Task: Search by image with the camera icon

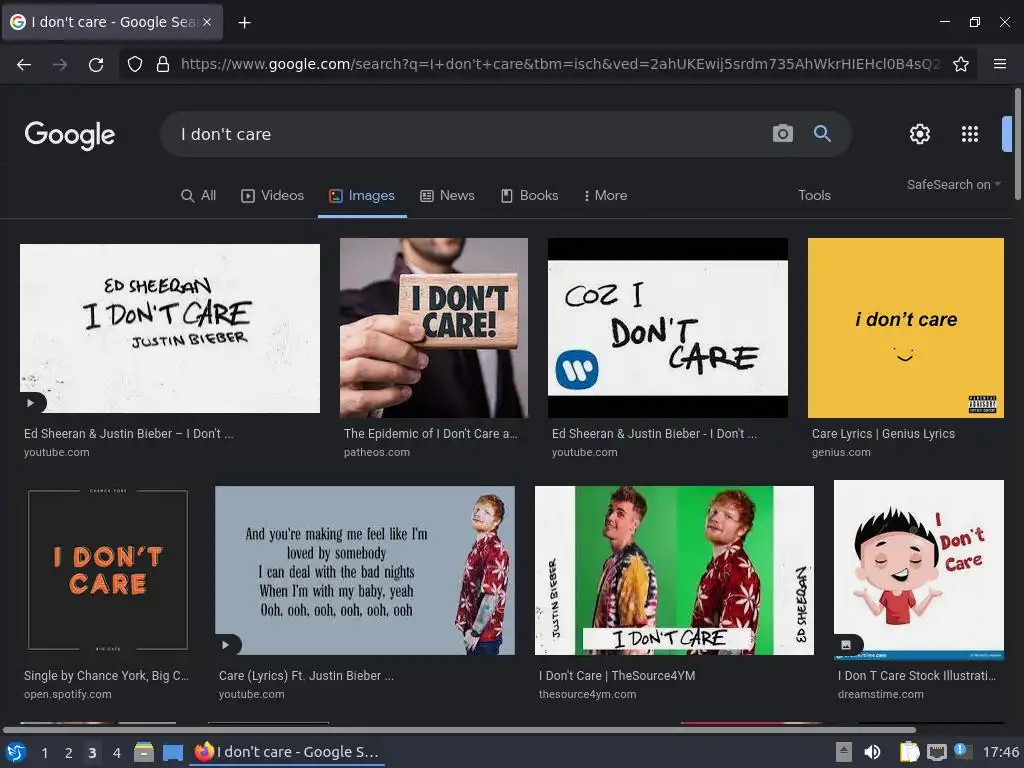Action: point(782,134)
